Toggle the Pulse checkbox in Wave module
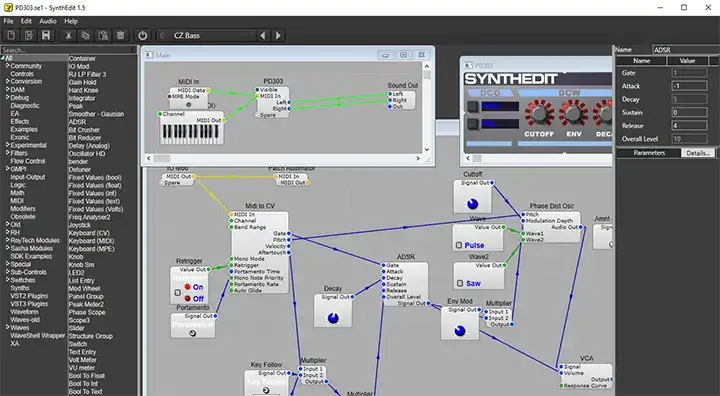 [x=459, y=245]
